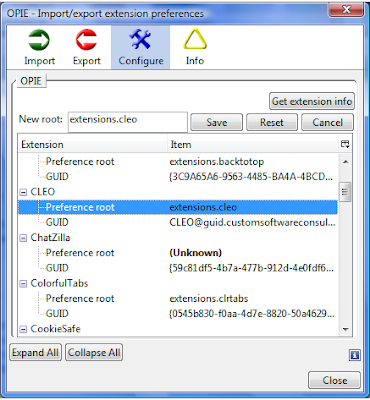Click the small info icon at bottom right
This screenshot has height=400, width=370.
point(354,355)
